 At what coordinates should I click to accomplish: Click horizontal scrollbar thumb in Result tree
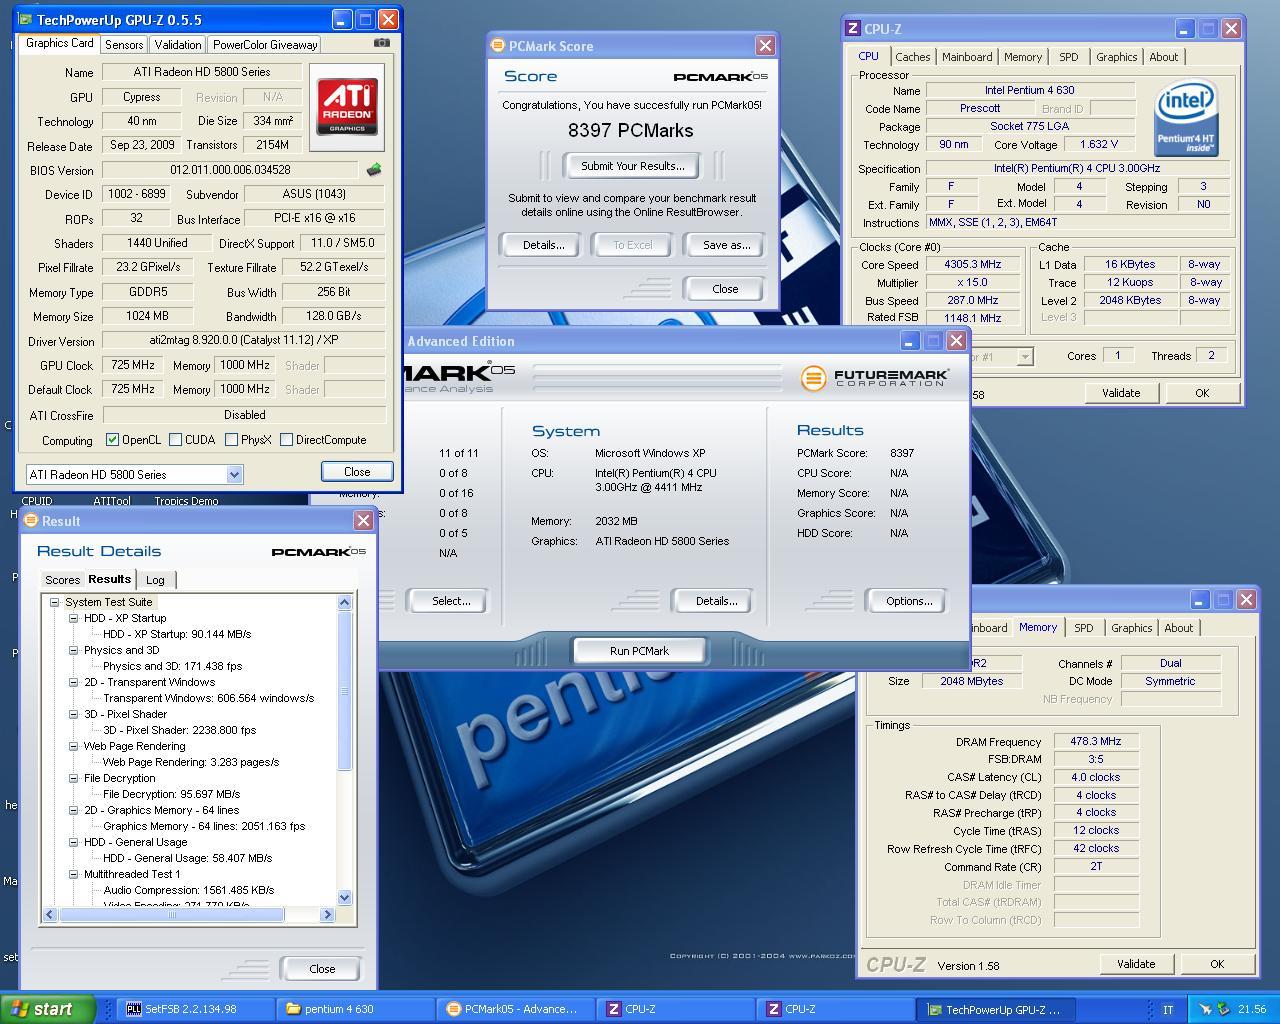point(172,914)
